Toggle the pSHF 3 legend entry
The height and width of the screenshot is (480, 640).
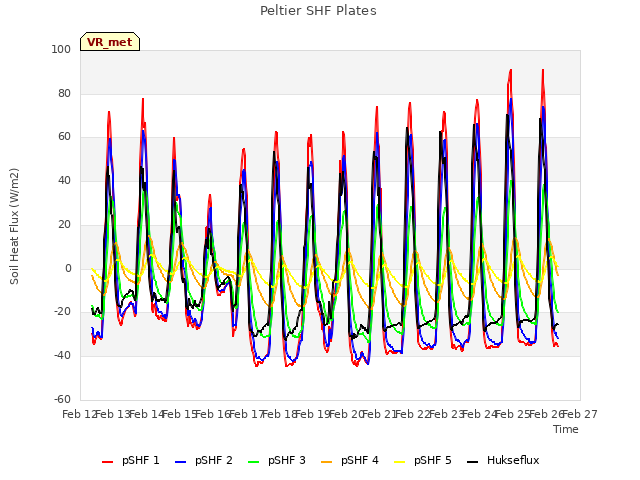(x=277, y=460)
